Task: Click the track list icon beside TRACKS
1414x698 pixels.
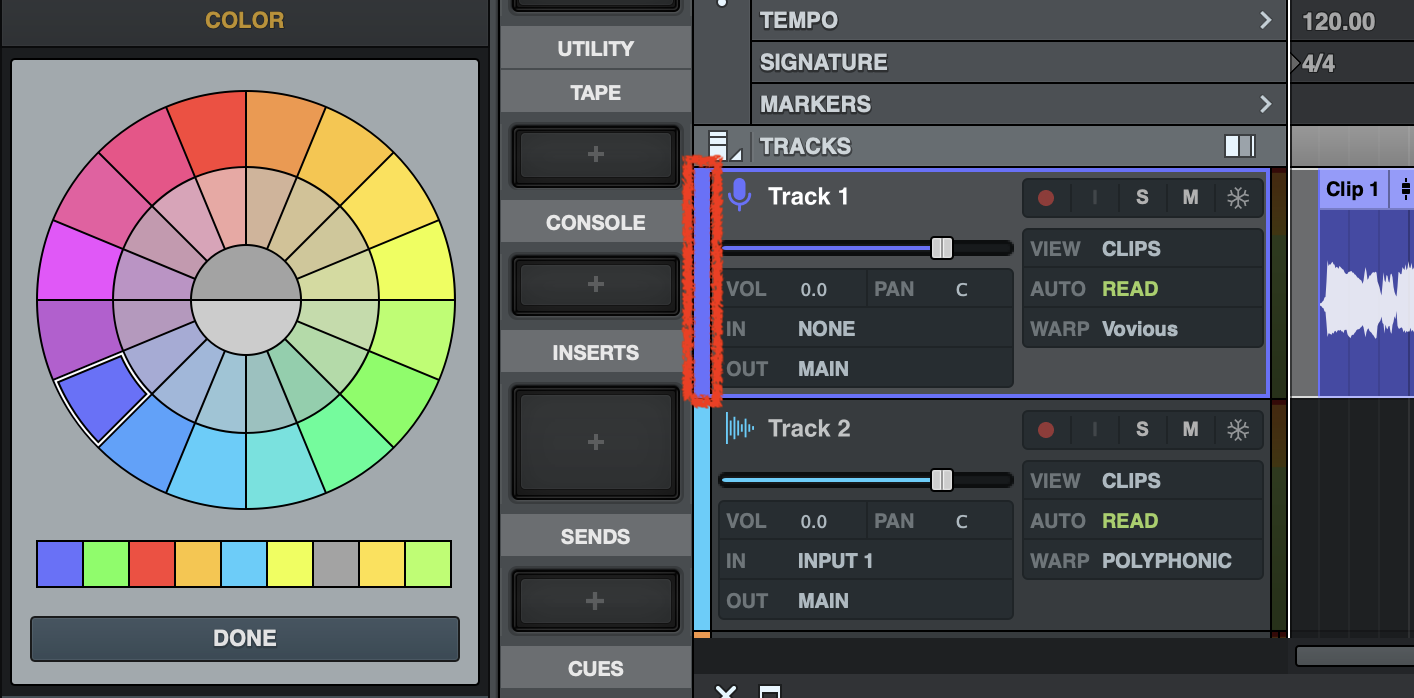Action: point(719,146)
